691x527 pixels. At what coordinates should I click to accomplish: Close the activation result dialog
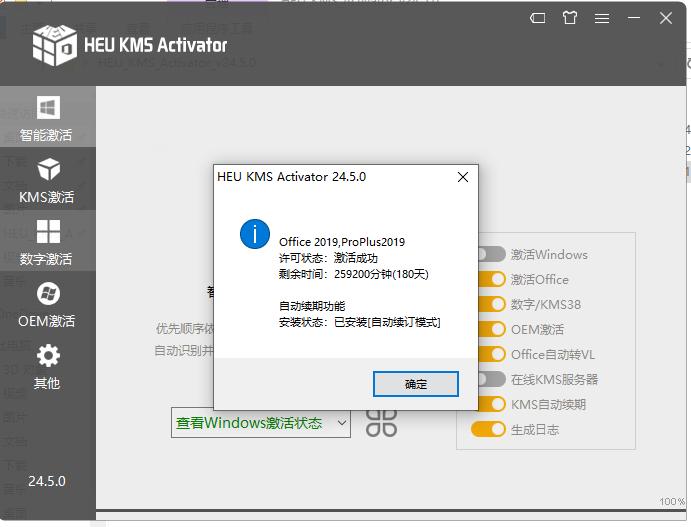[x=463, y=177]
